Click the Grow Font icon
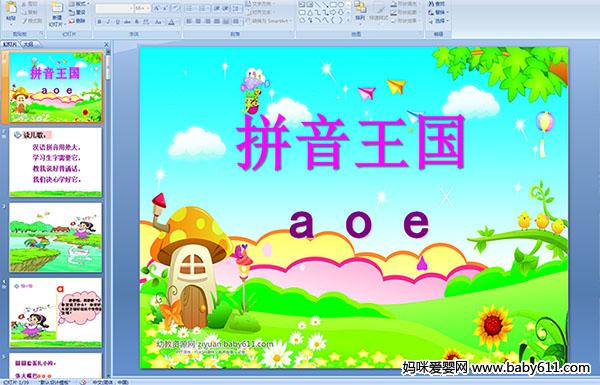This screenshot has height=385, width=600. [x=157, y=8]
